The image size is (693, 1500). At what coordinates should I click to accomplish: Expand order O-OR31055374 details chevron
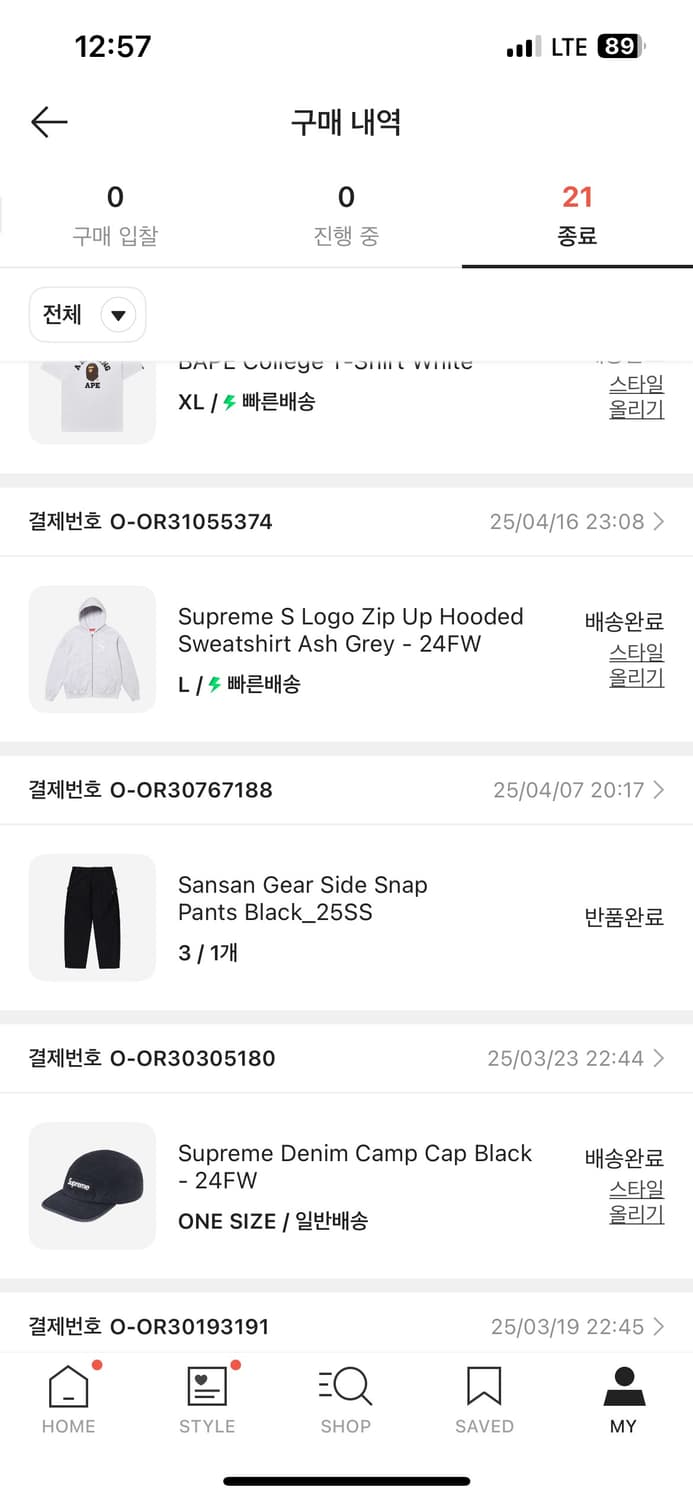click(x=658, y=521)
